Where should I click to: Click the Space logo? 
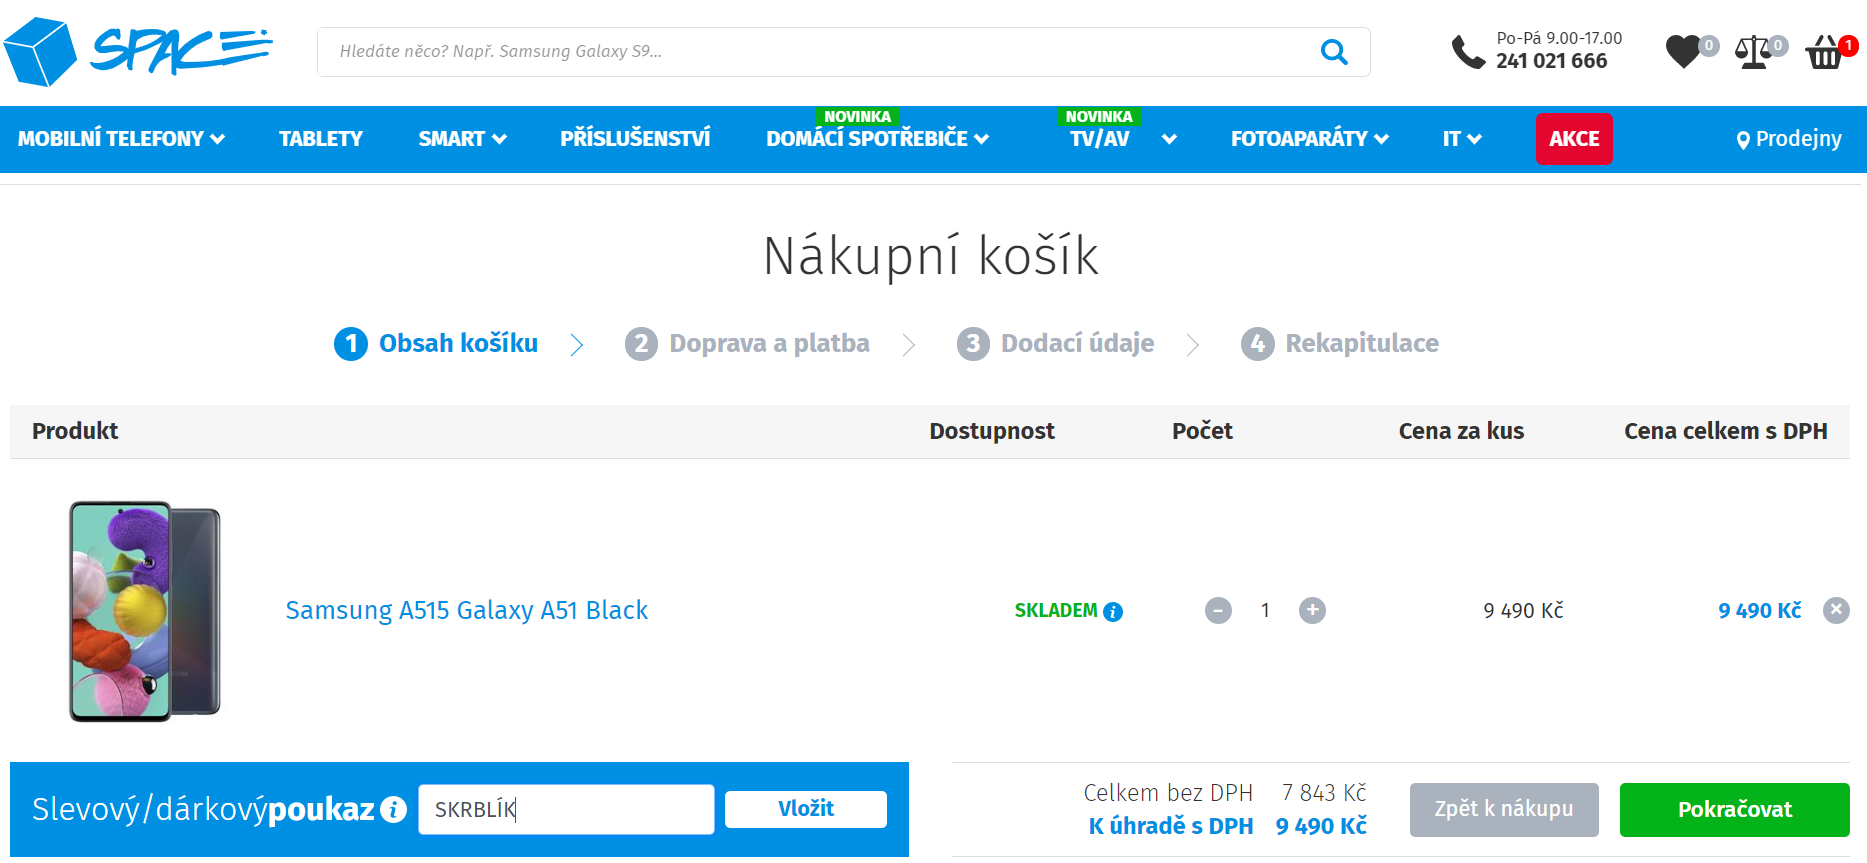(x=138, y=51)
